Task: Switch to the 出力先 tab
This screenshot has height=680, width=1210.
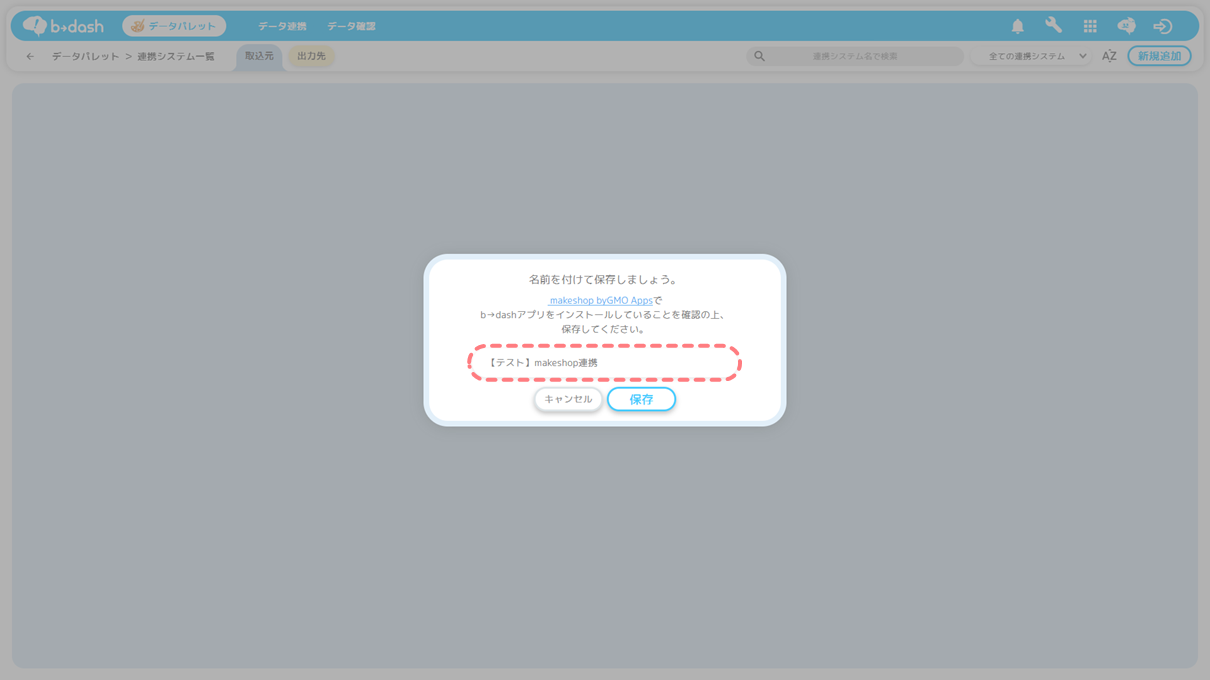Action: point(311,56)
